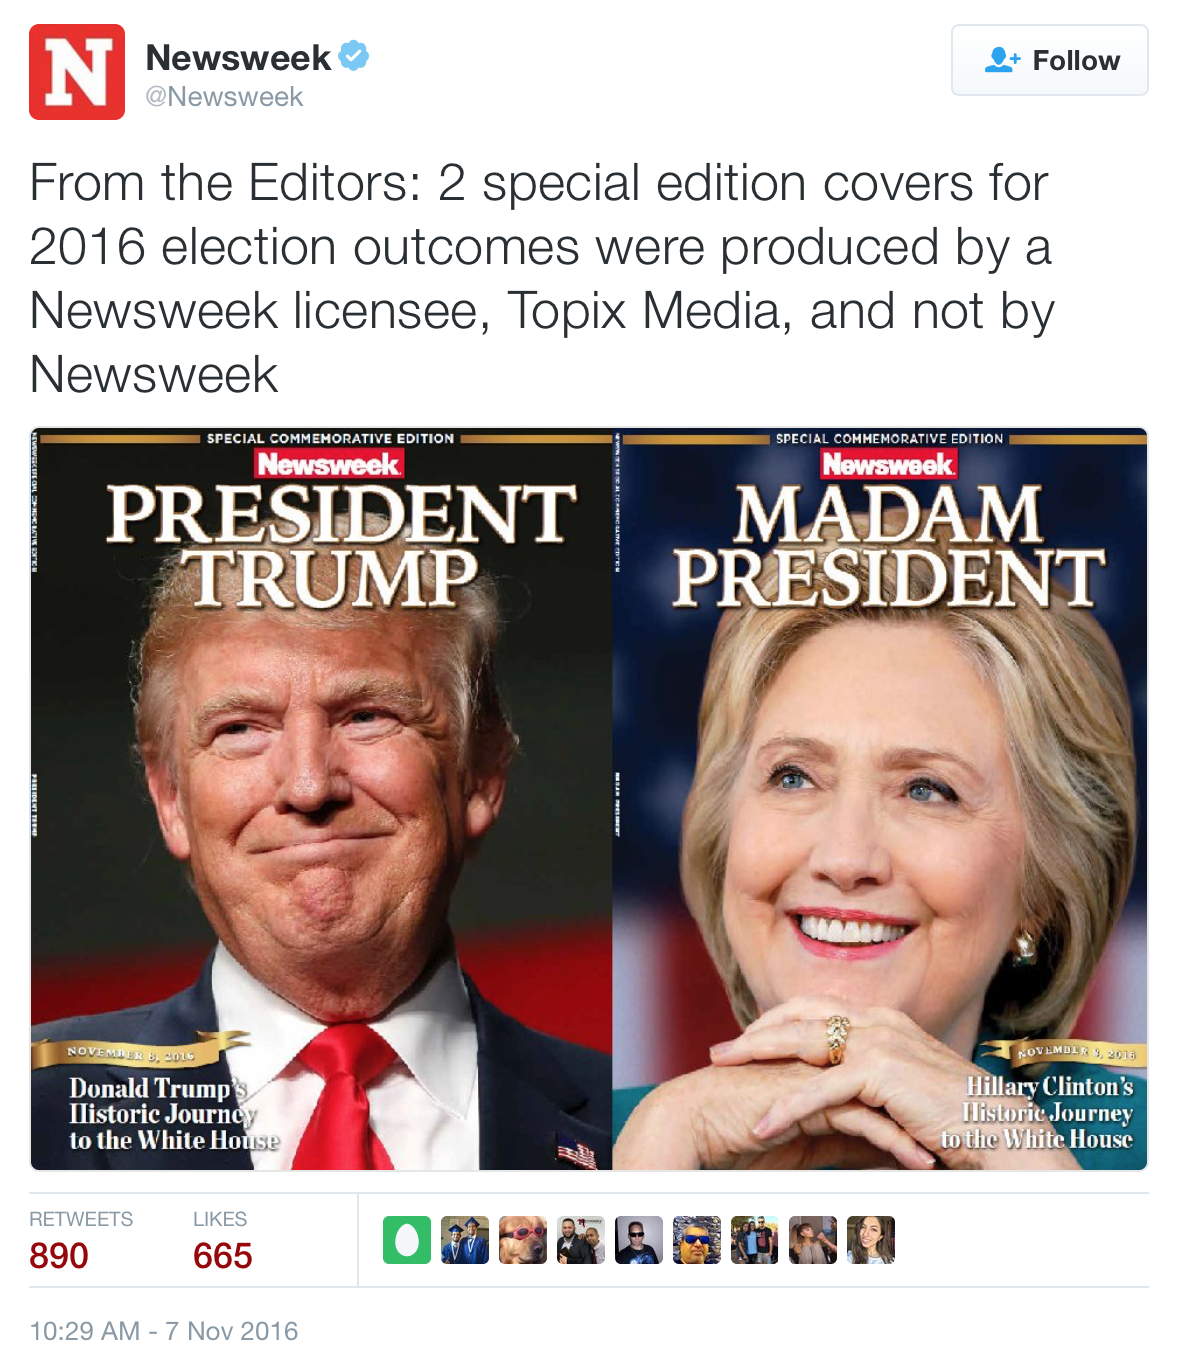Open avatar of man in blue sunglasses
This screenshot has height=1370, width=1178.
697,1240
